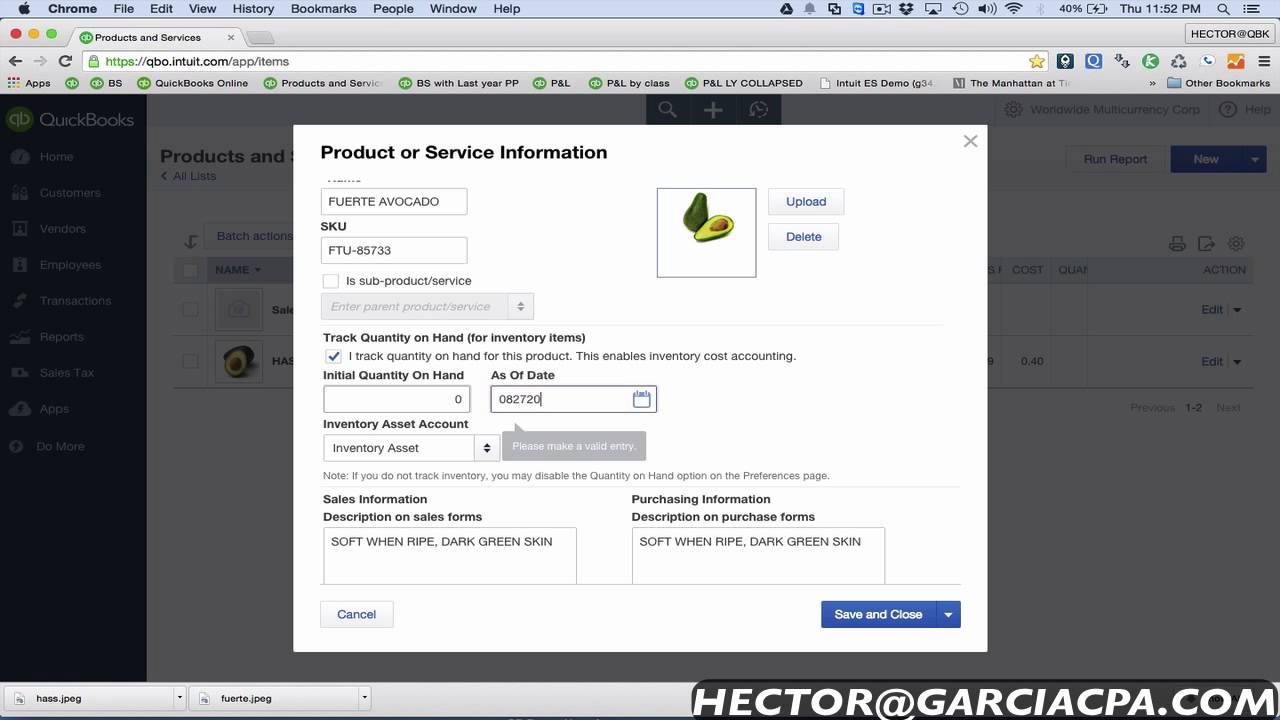
Task: Open Sales Tax in the sidebar
Action: (66, 373)
